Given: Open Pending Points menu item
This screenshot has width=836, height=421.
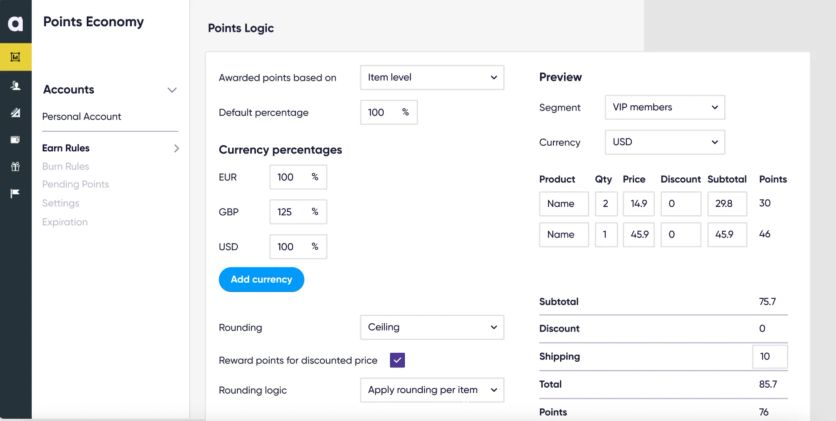Looking at the screenshot, I should [x=75, y=184].
